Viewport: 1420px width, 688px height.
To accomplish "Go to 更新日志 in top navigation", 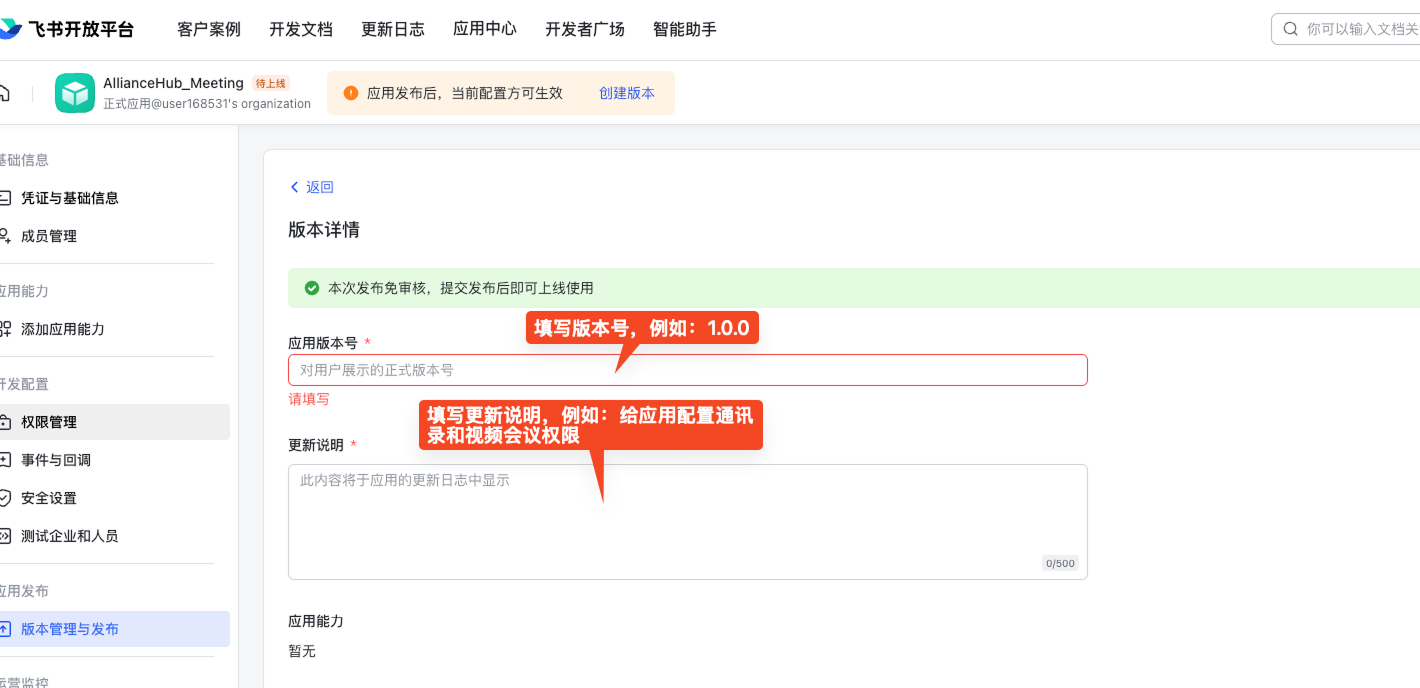I will pyautogui.click(x=393, y=29).
